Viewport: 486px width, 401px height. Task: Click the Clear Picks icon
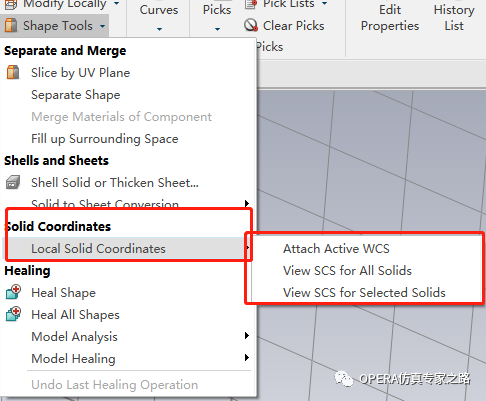coord(251,25)
